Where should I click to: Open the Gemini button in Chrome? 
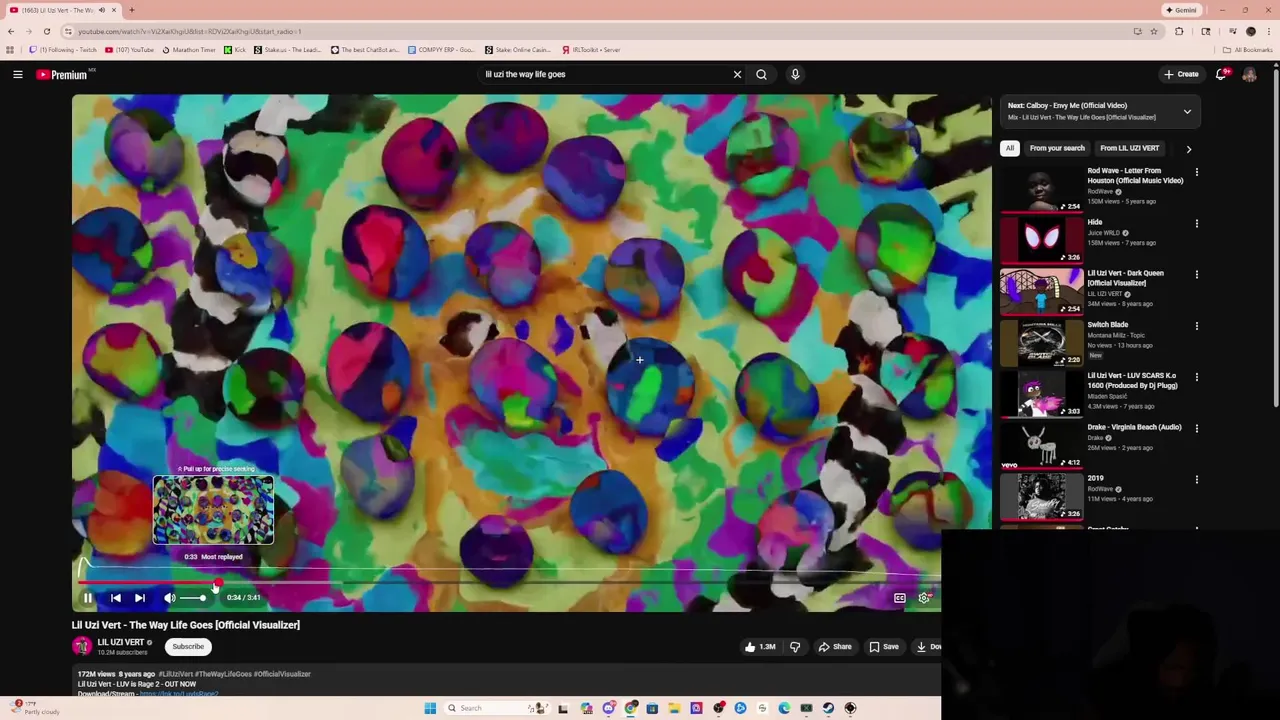pos(1181,10)
